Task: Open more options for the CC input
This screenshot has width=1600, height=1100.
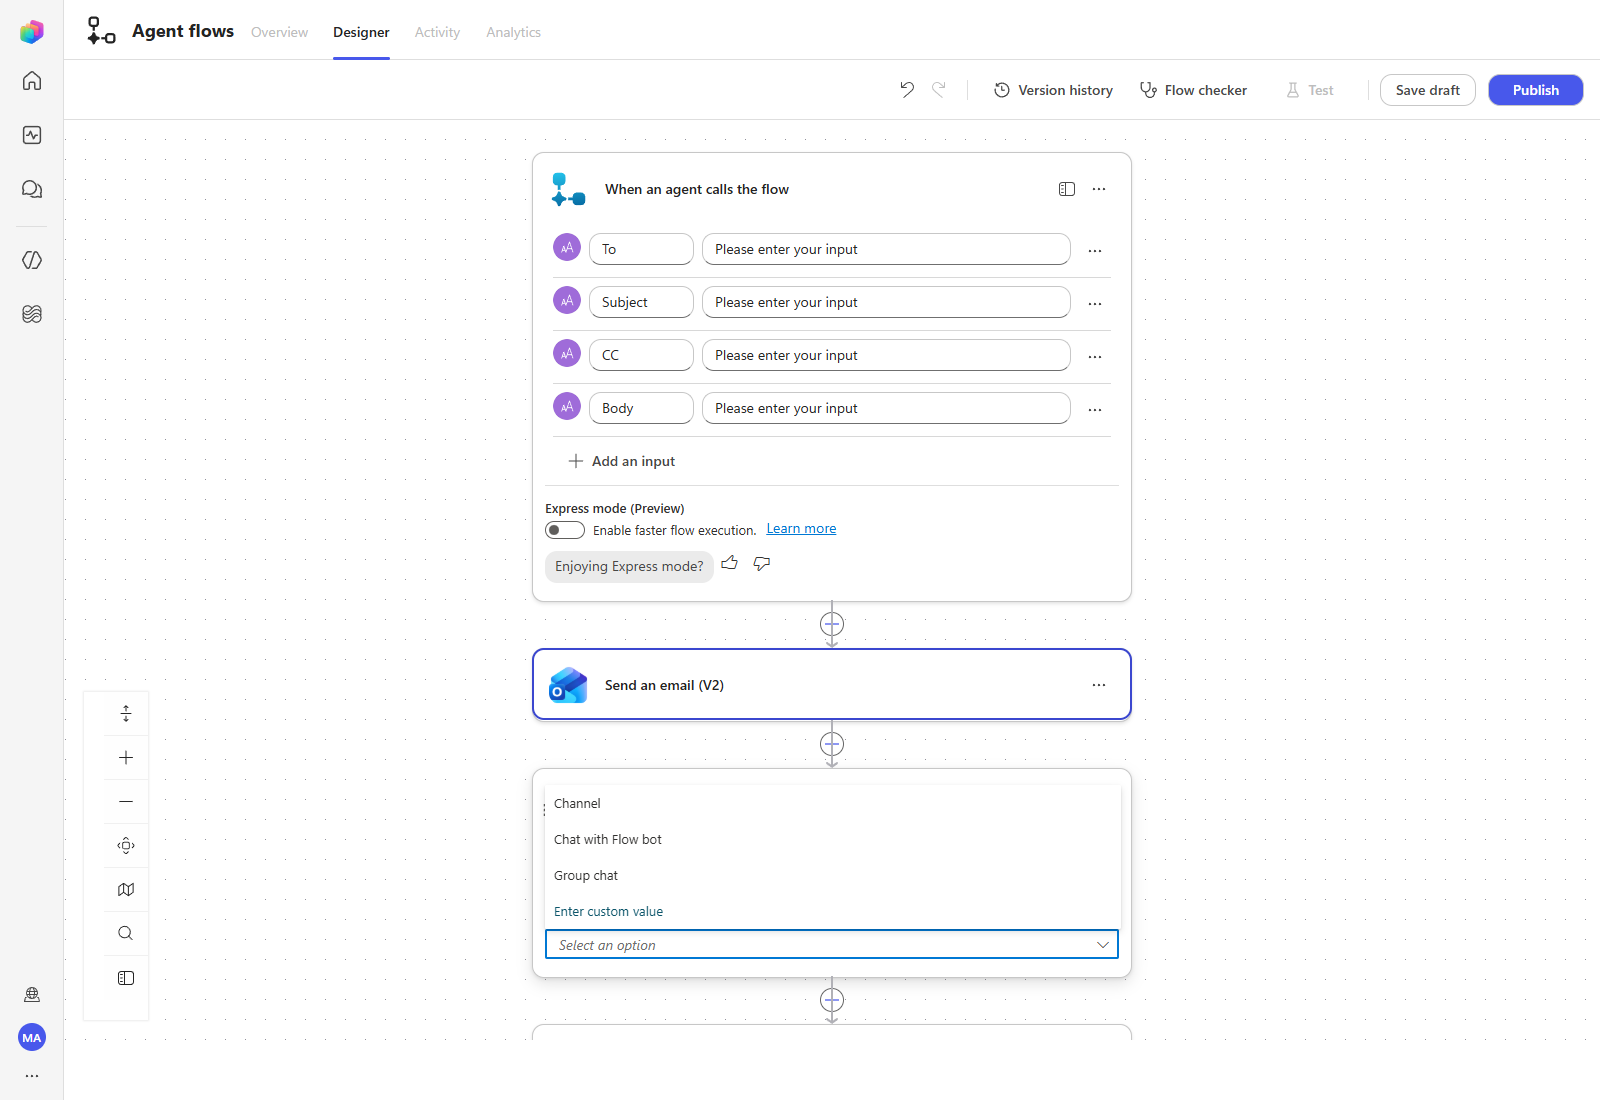Action: pos(1095,357)
